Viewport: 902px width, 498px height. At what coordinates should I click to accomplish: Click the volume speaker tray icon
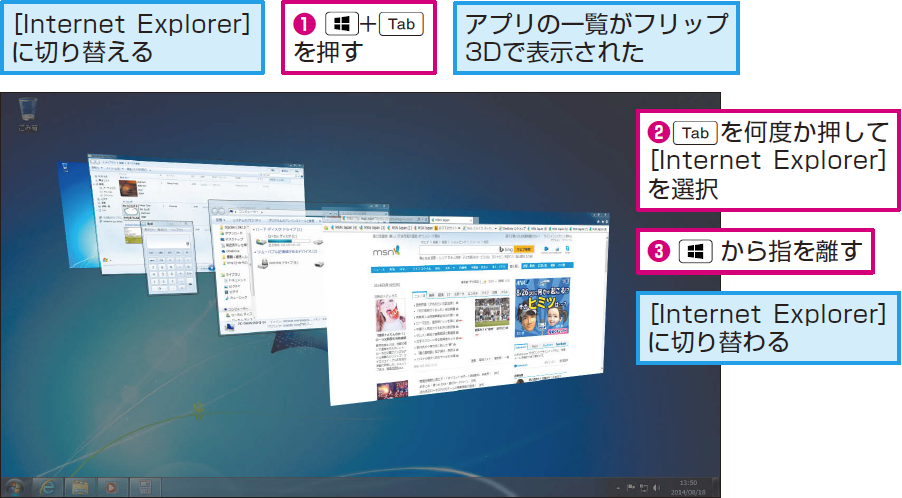click(656, 488)
